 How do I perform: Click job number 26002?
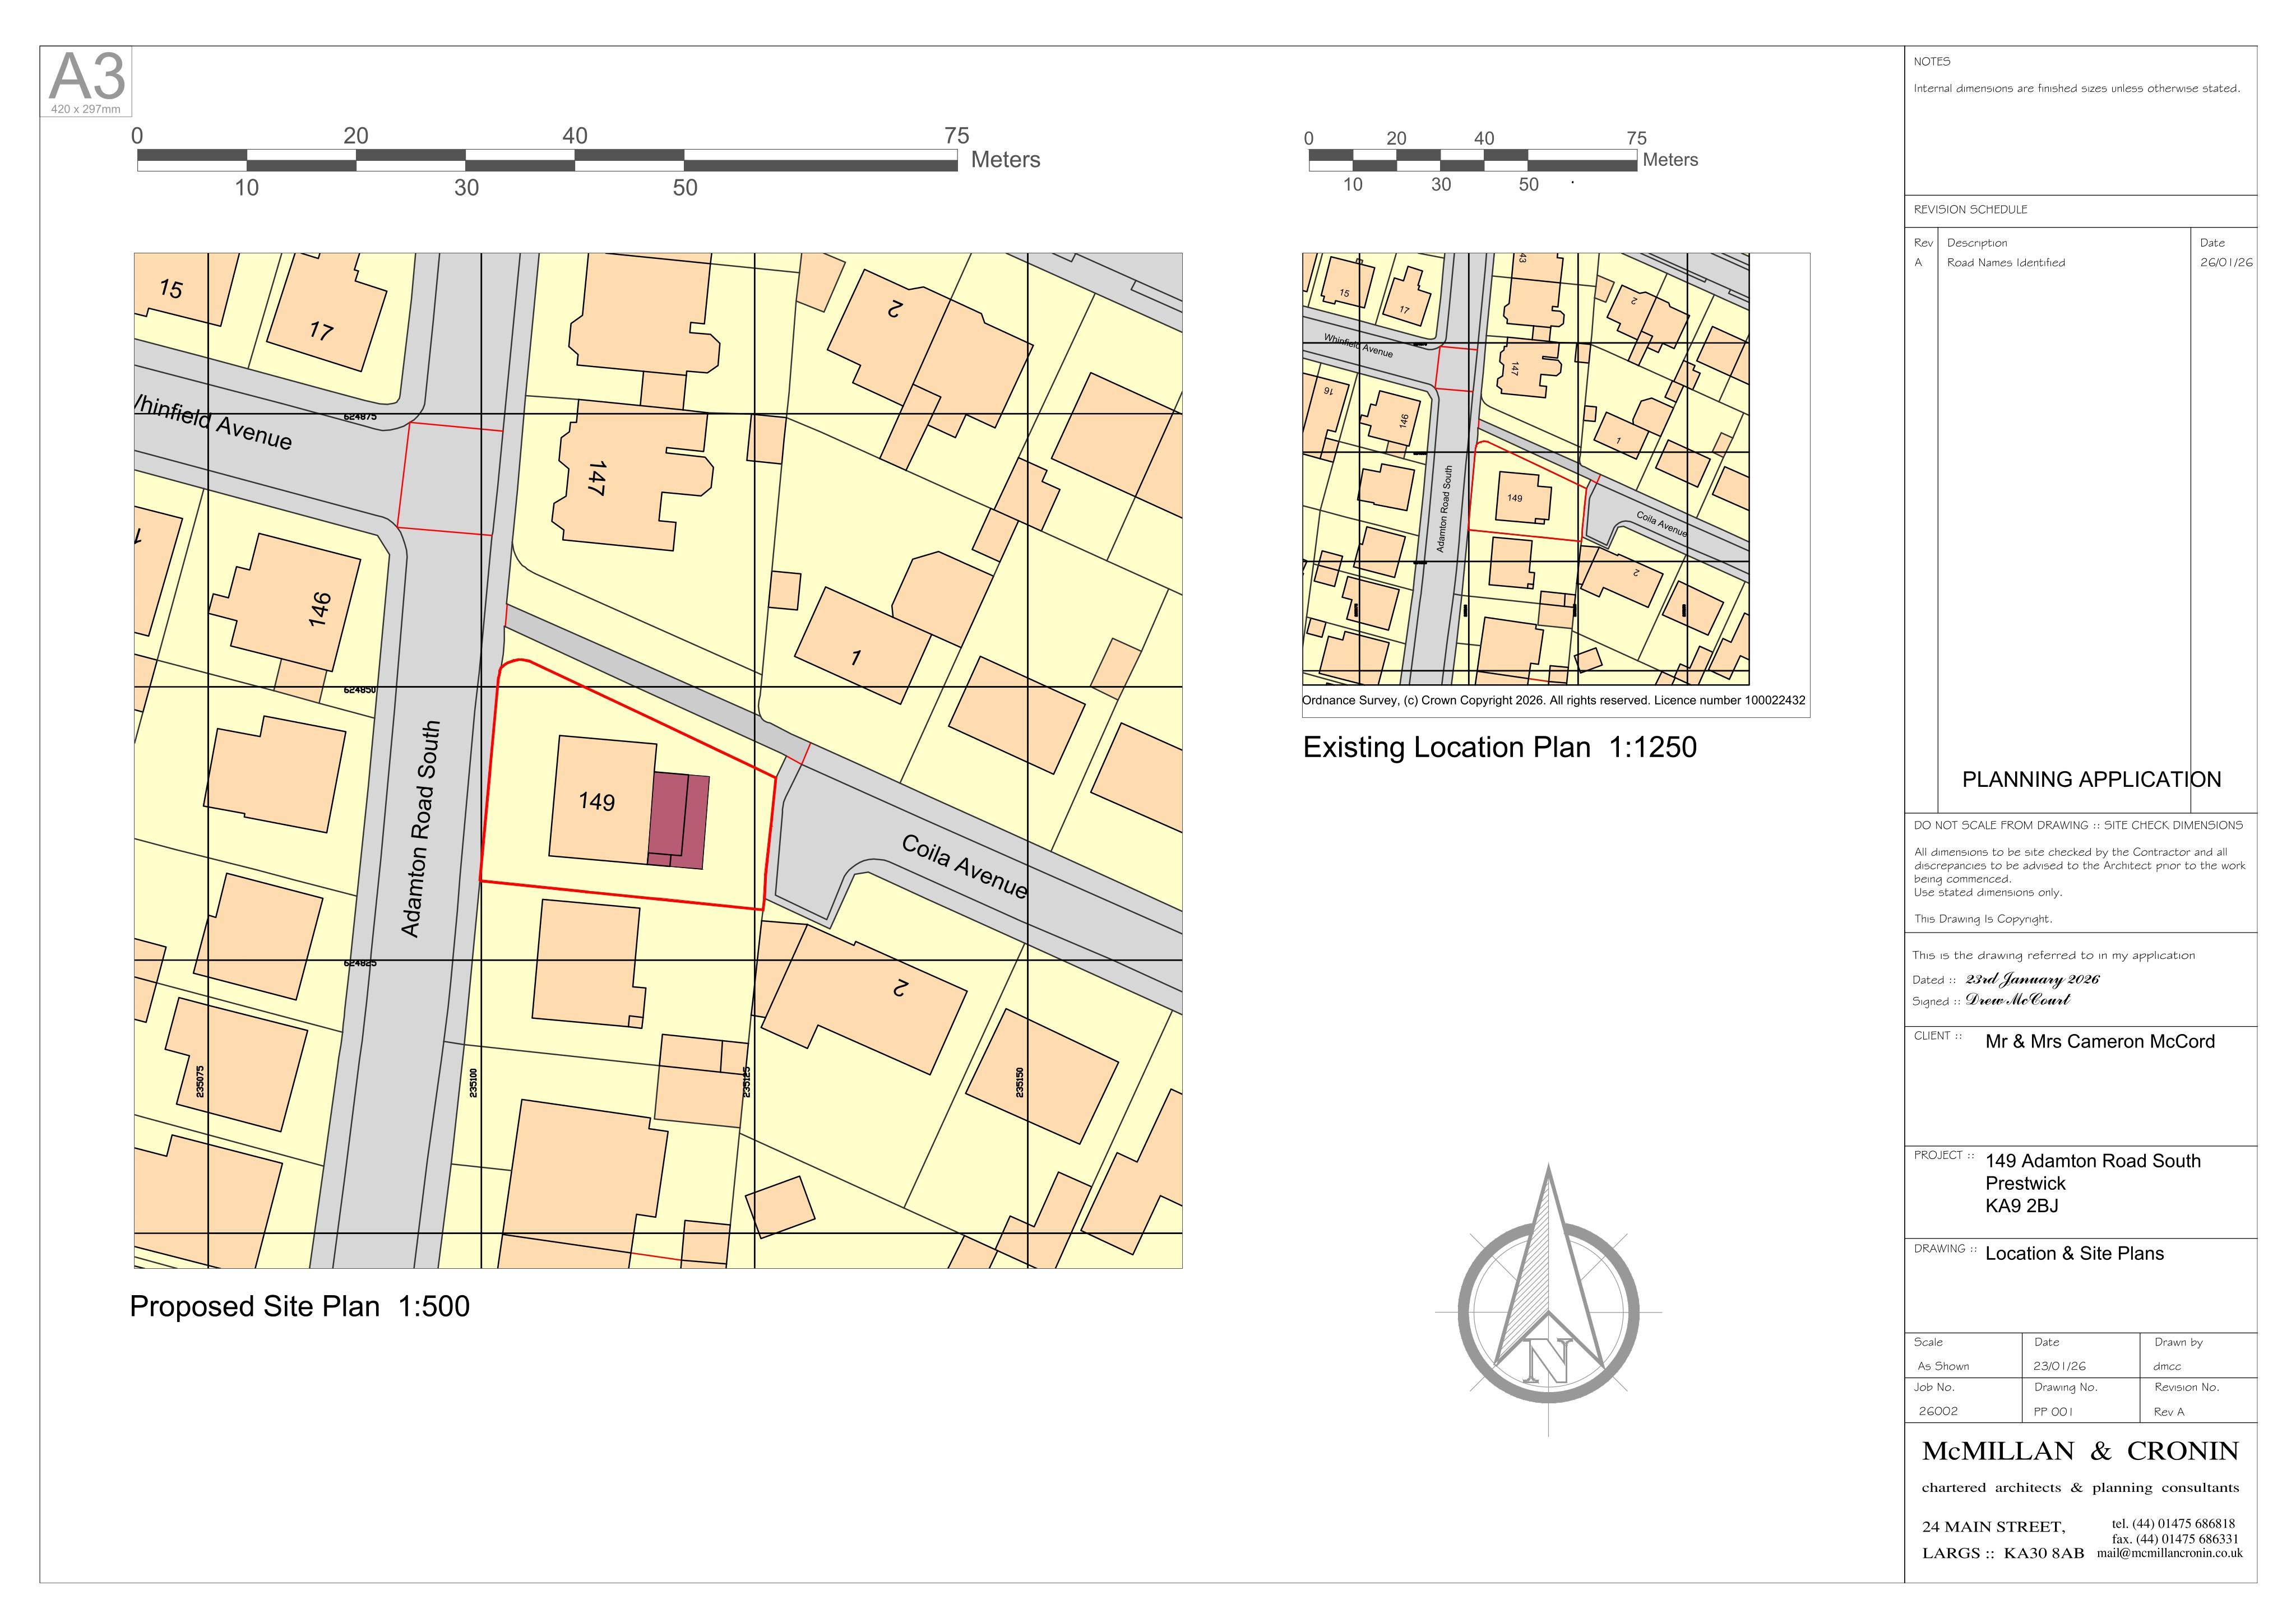tap(1938, 1411)
